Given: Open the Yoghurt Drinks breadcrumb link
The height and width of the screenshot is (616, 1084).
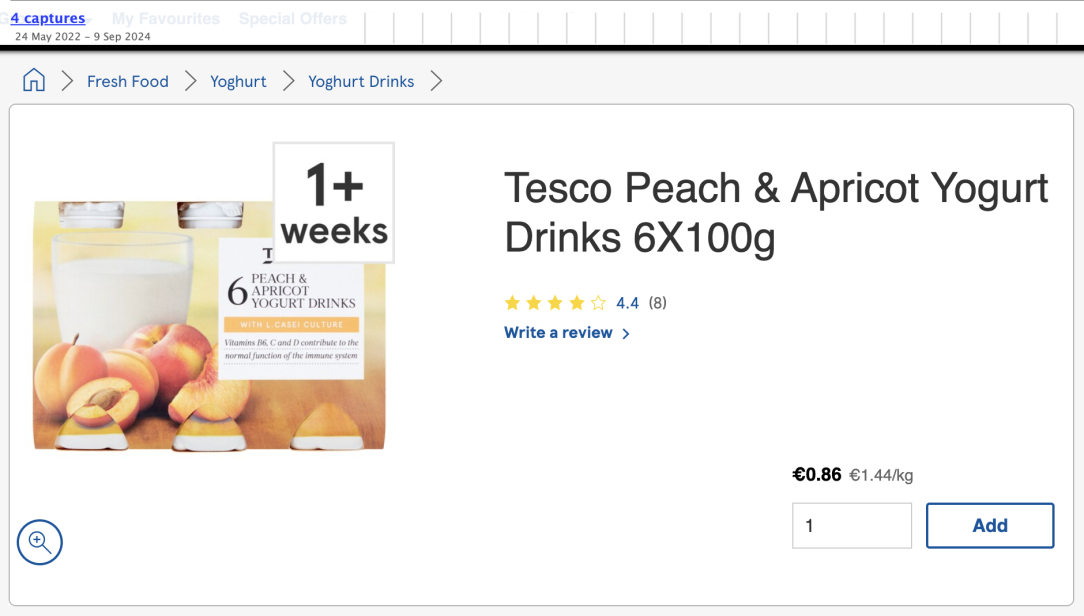Looking at the screenshot, I should pos(361,82).
